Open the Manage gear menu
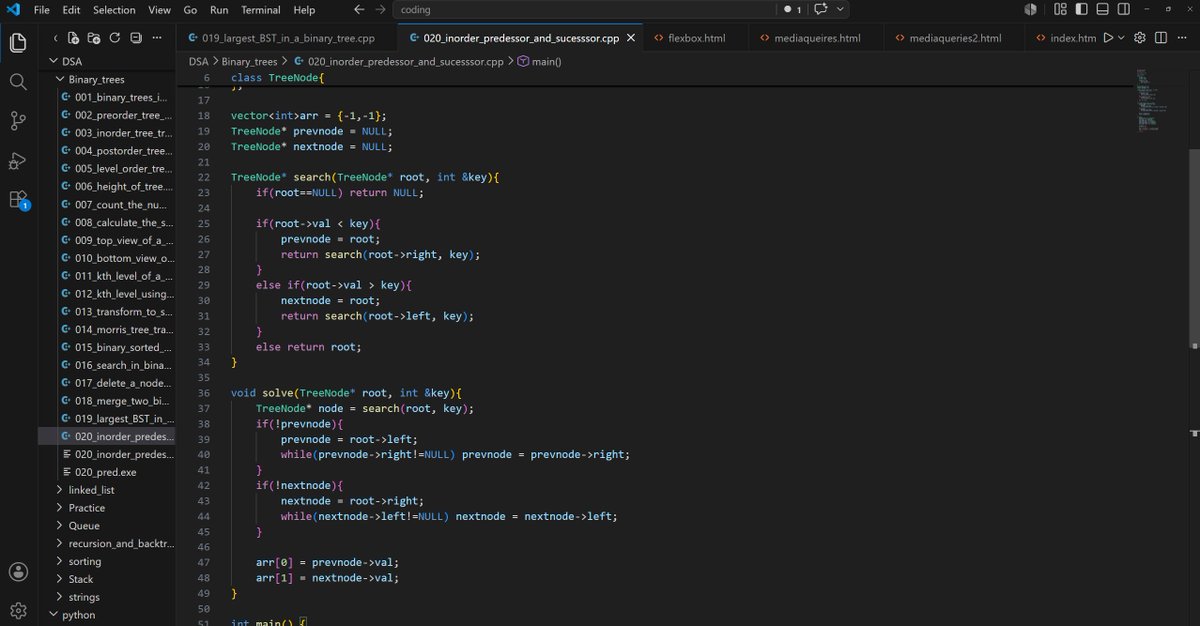Screen dimensions: 1200x626 [18, 610]
